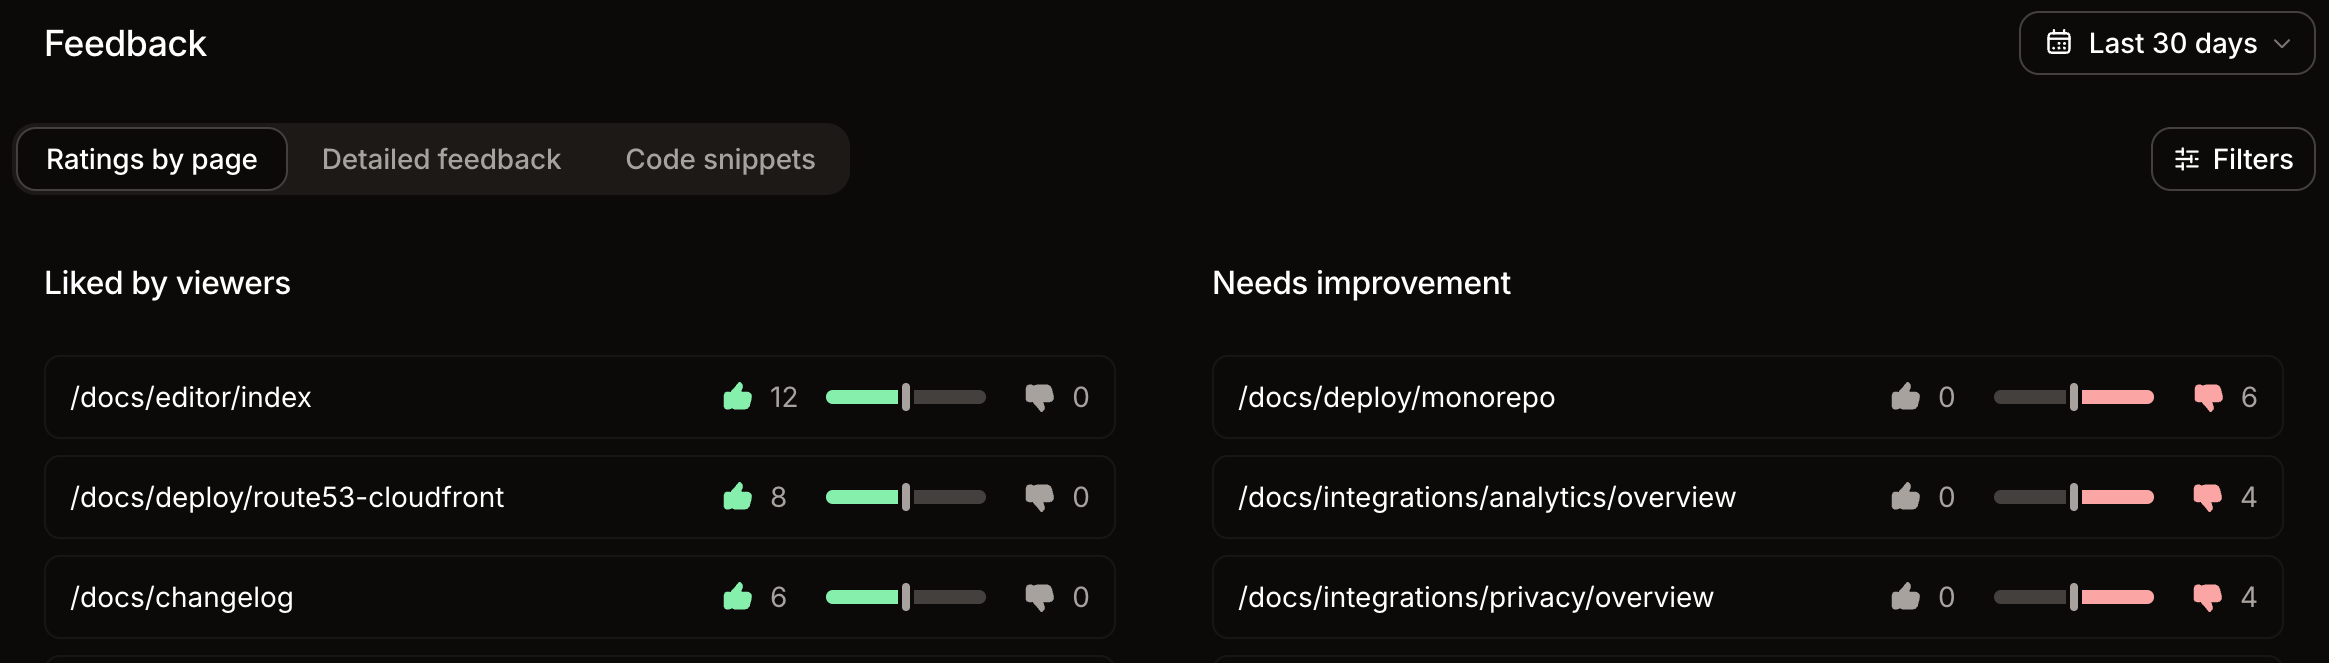2329x663 pixels.
Task: Click the 8 likes count for route53-cloudfront
Action: point(779,497)
